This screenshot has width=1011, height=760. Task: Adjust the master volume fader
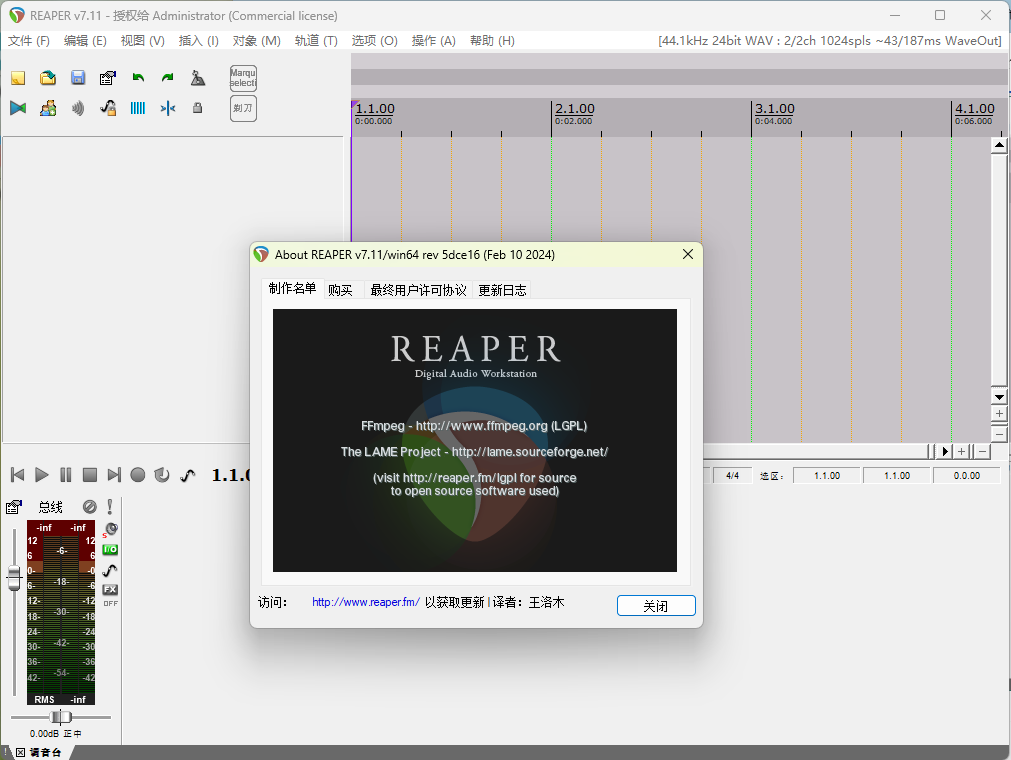click(x=14, y=577)
